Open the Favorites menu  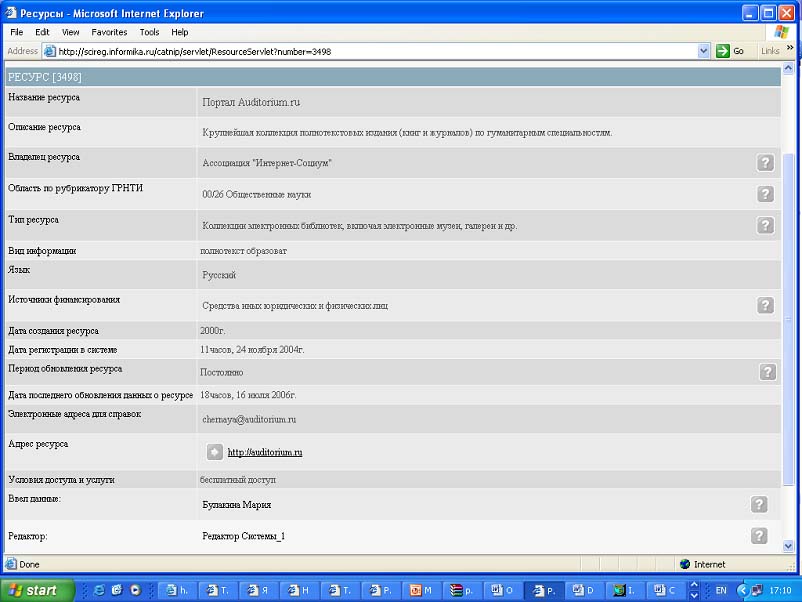point(109,32)
